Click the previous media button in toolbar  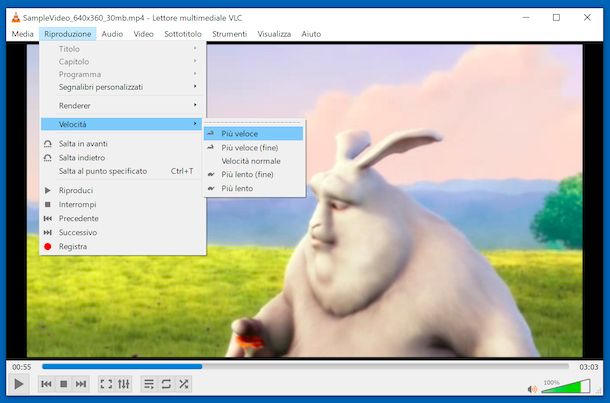(x=46, y=384)
